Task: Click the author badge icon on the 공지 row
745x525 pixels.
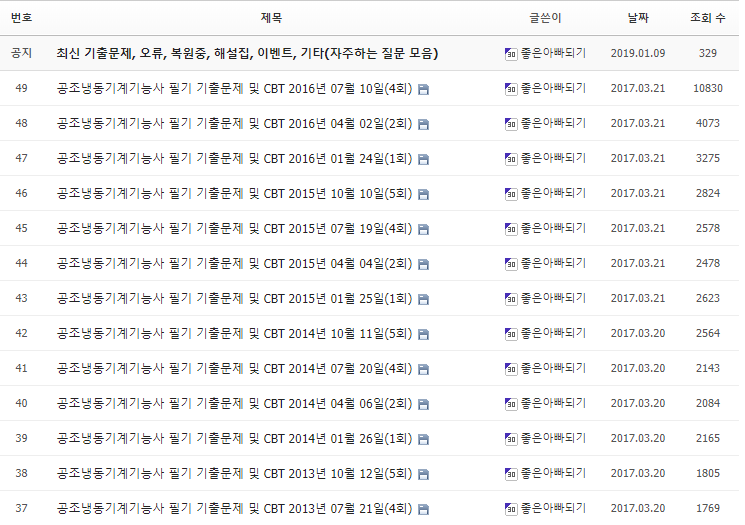Action: [x=510, y=54]
